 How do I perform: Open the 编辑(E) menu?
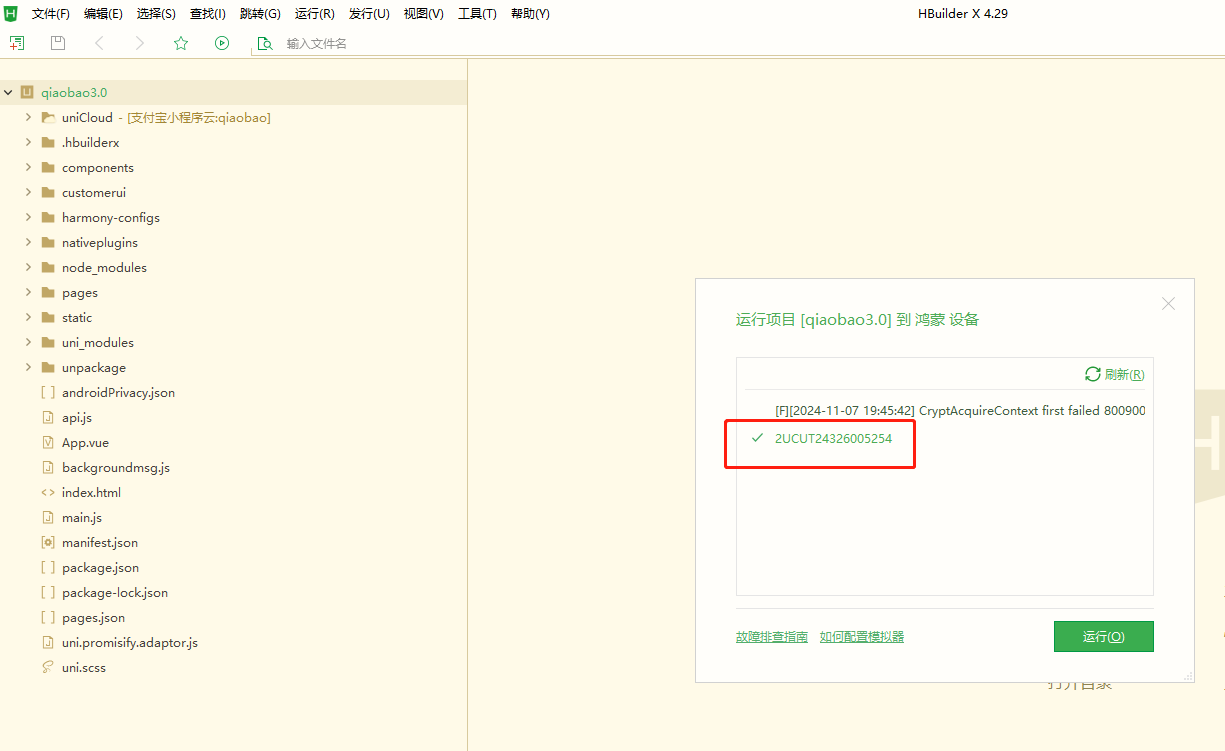103,14
